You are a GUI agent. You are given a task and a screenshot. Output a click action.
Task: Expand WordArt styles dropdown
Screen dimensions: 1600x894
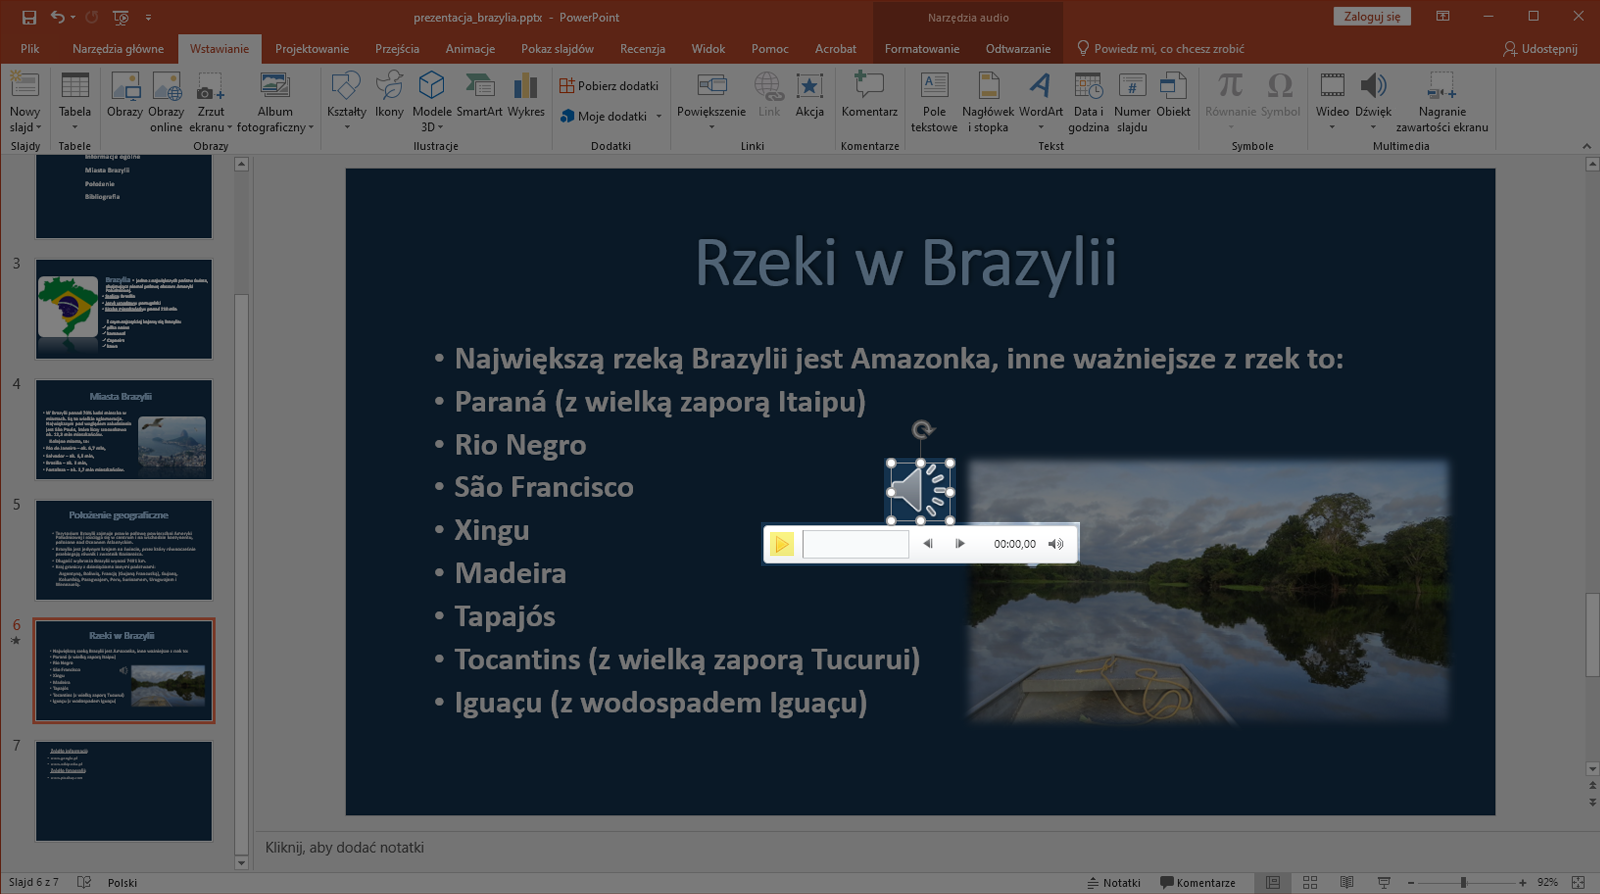click(x=1040, y=128)
